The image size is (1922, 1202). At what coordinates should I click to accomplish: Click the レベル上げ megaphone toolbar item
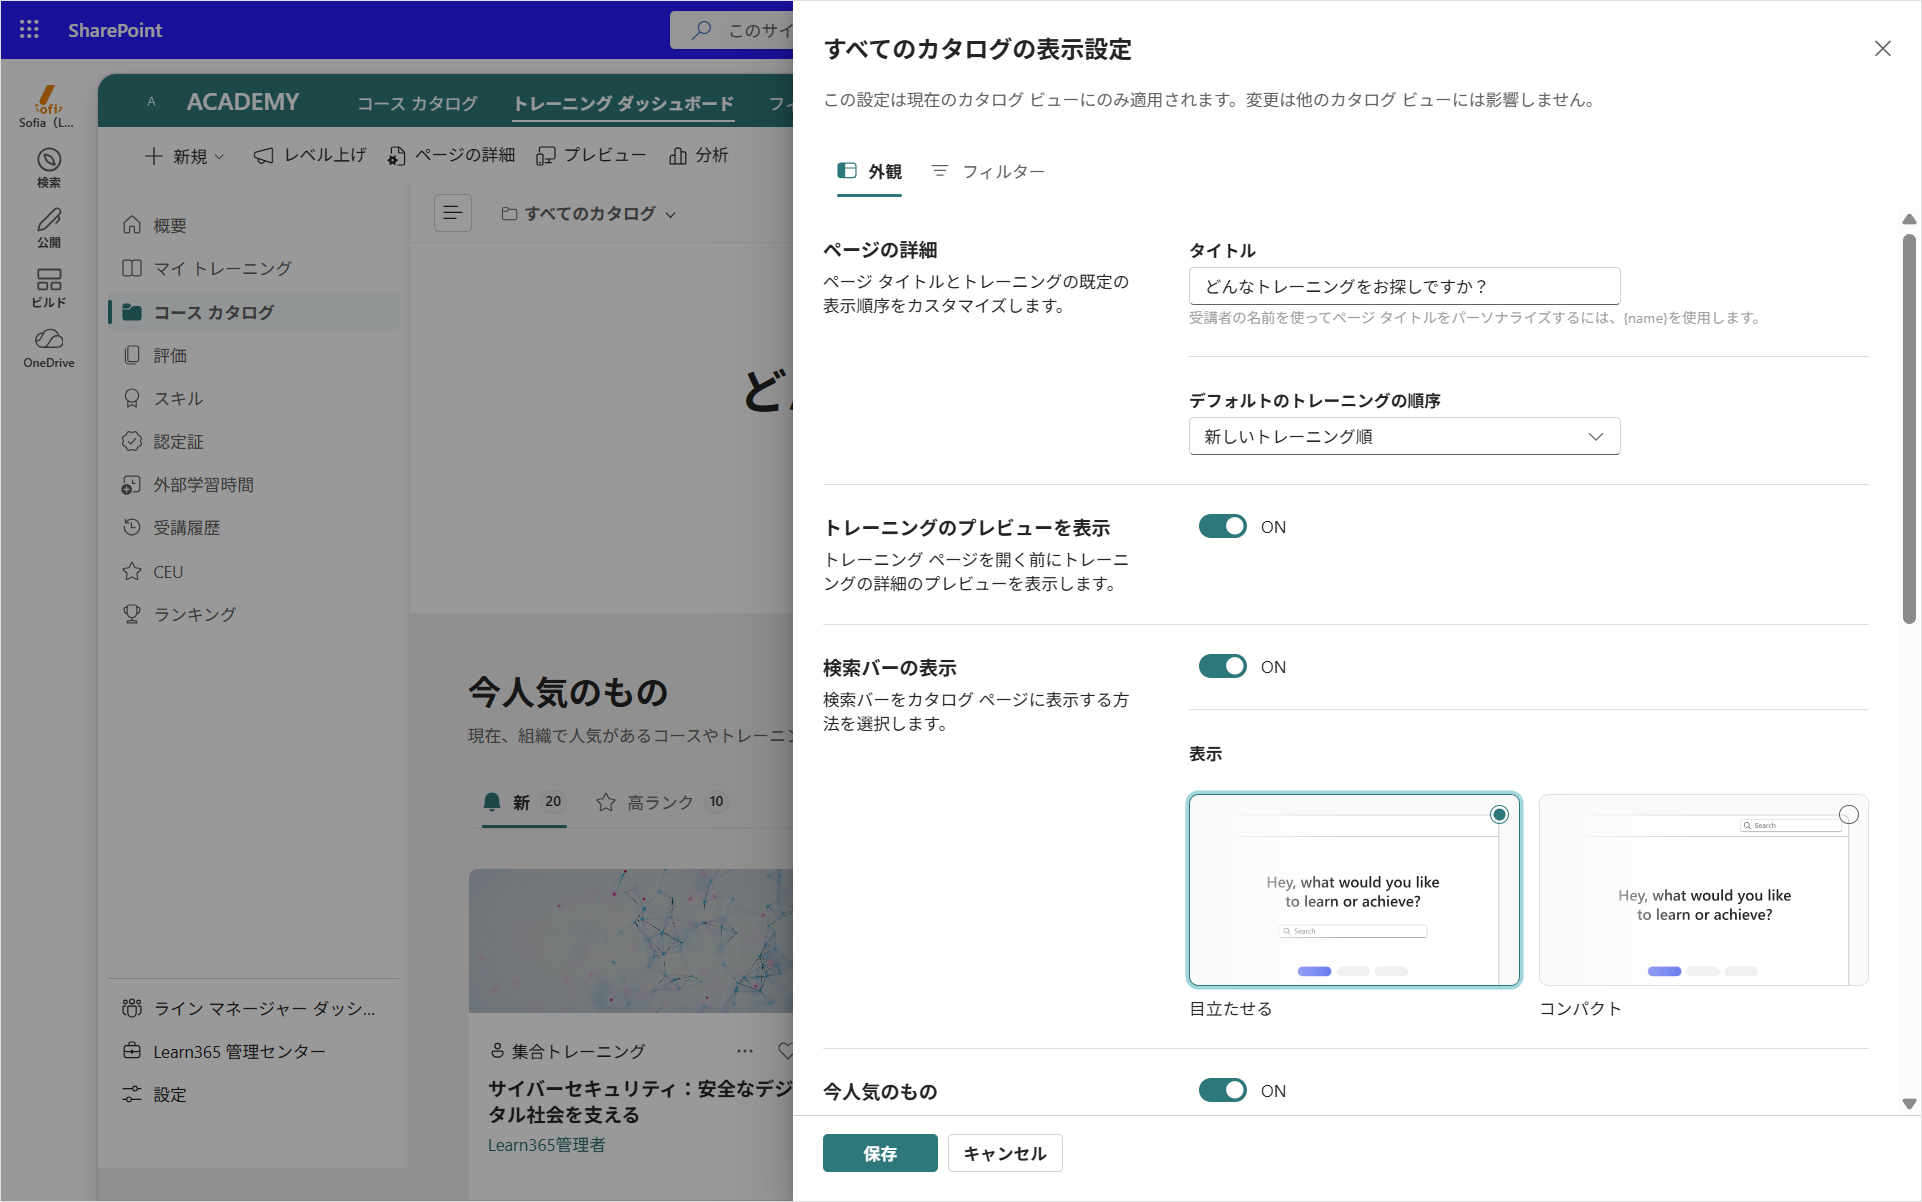point(310,155)
